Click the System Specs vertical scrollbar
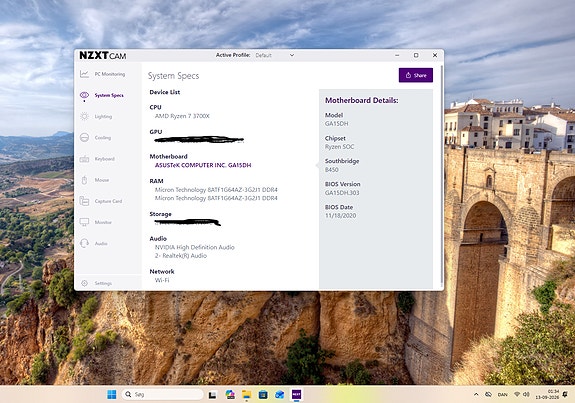Screen dimensions: 575x403 tap(441, 176)
